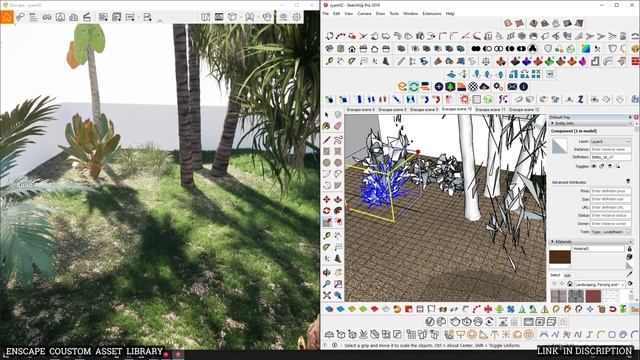Toggle cast shadows in Toggles row
This screenshot has width=640, height=360.
(618, 166)
